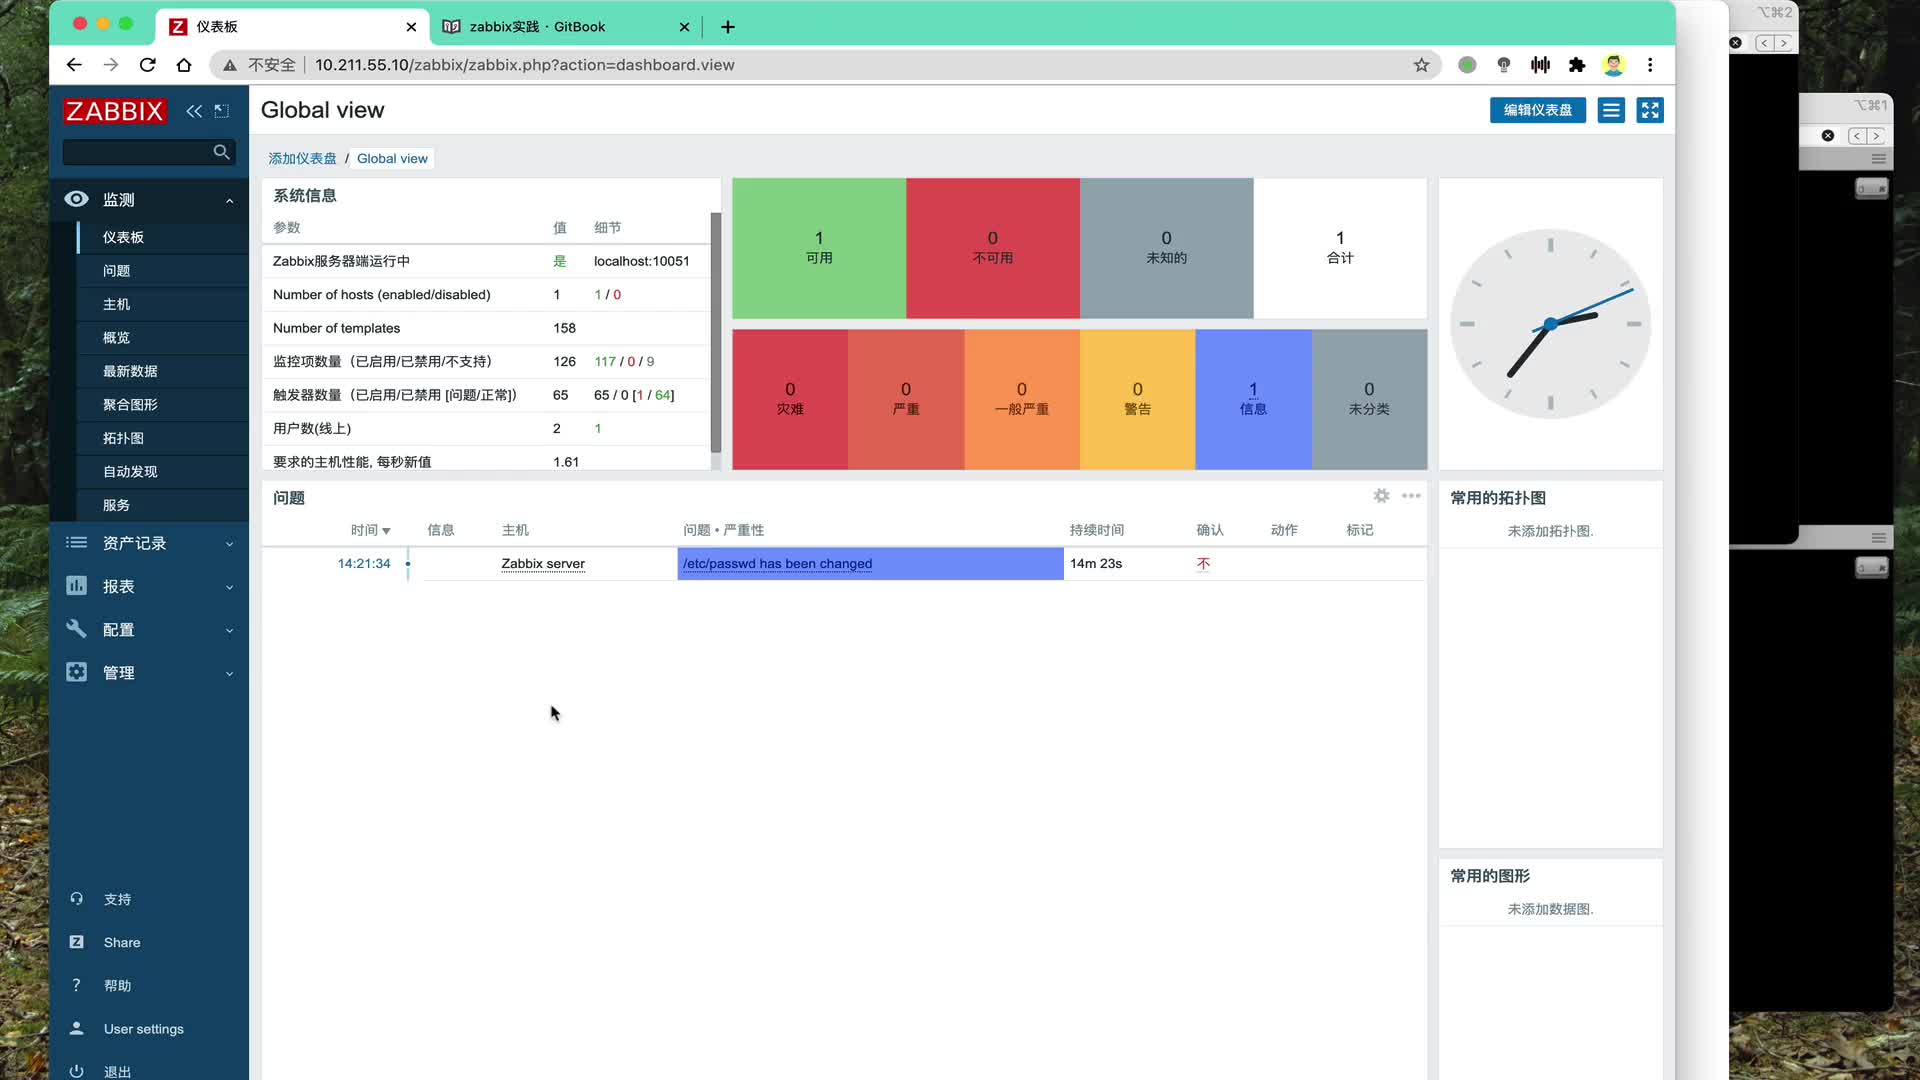This screenshot has height=1080, width=1920.
Task: Collapse the Zabbix sidebar with double-chevron icon
Action: 194,111
